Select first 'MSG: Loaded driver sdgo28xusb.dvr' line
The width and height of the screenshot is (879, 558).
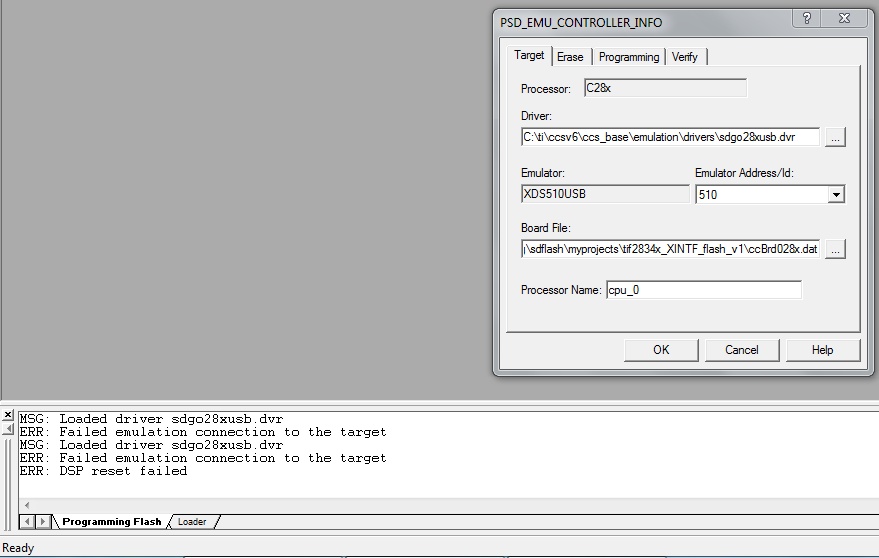tap(151, 419)
